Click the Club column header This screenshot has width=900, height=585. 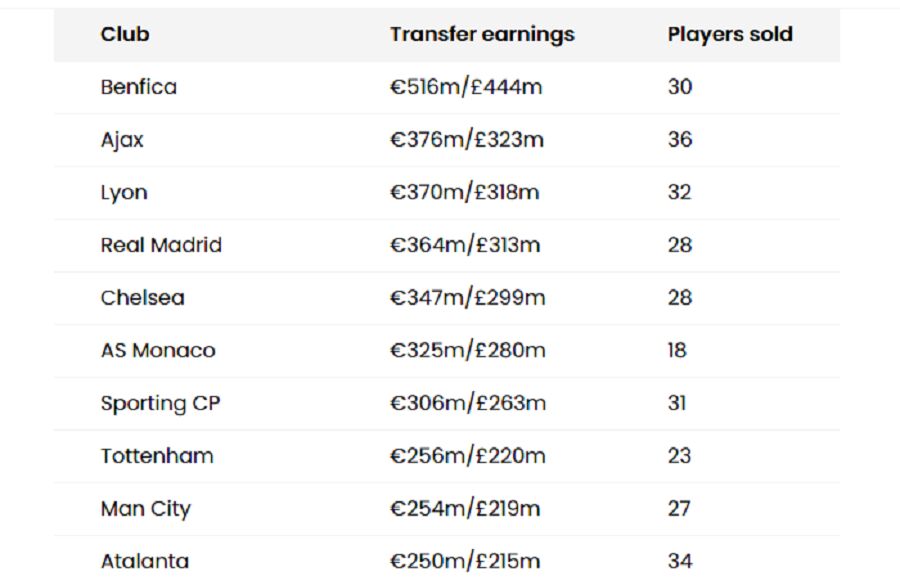coord(125,34)
